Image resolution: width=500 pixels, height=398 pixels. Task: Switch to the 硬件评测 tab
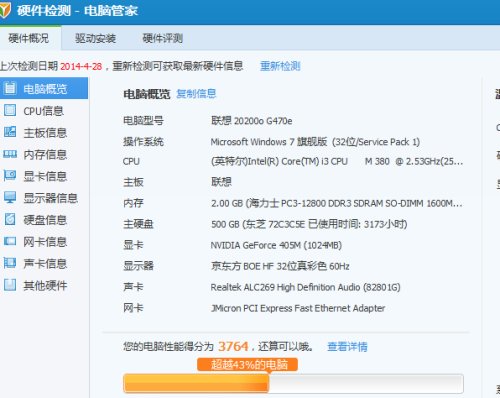pos(163,38)
